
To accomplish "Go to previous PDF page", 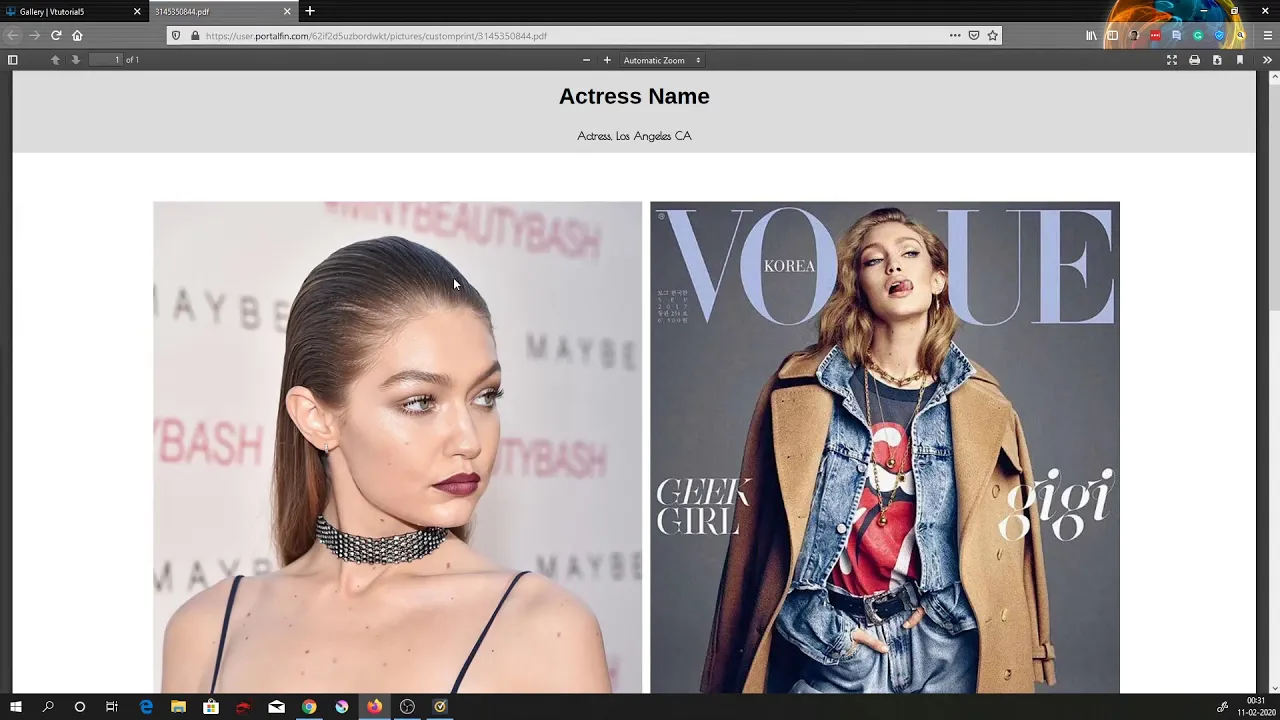I will (55, 60).
